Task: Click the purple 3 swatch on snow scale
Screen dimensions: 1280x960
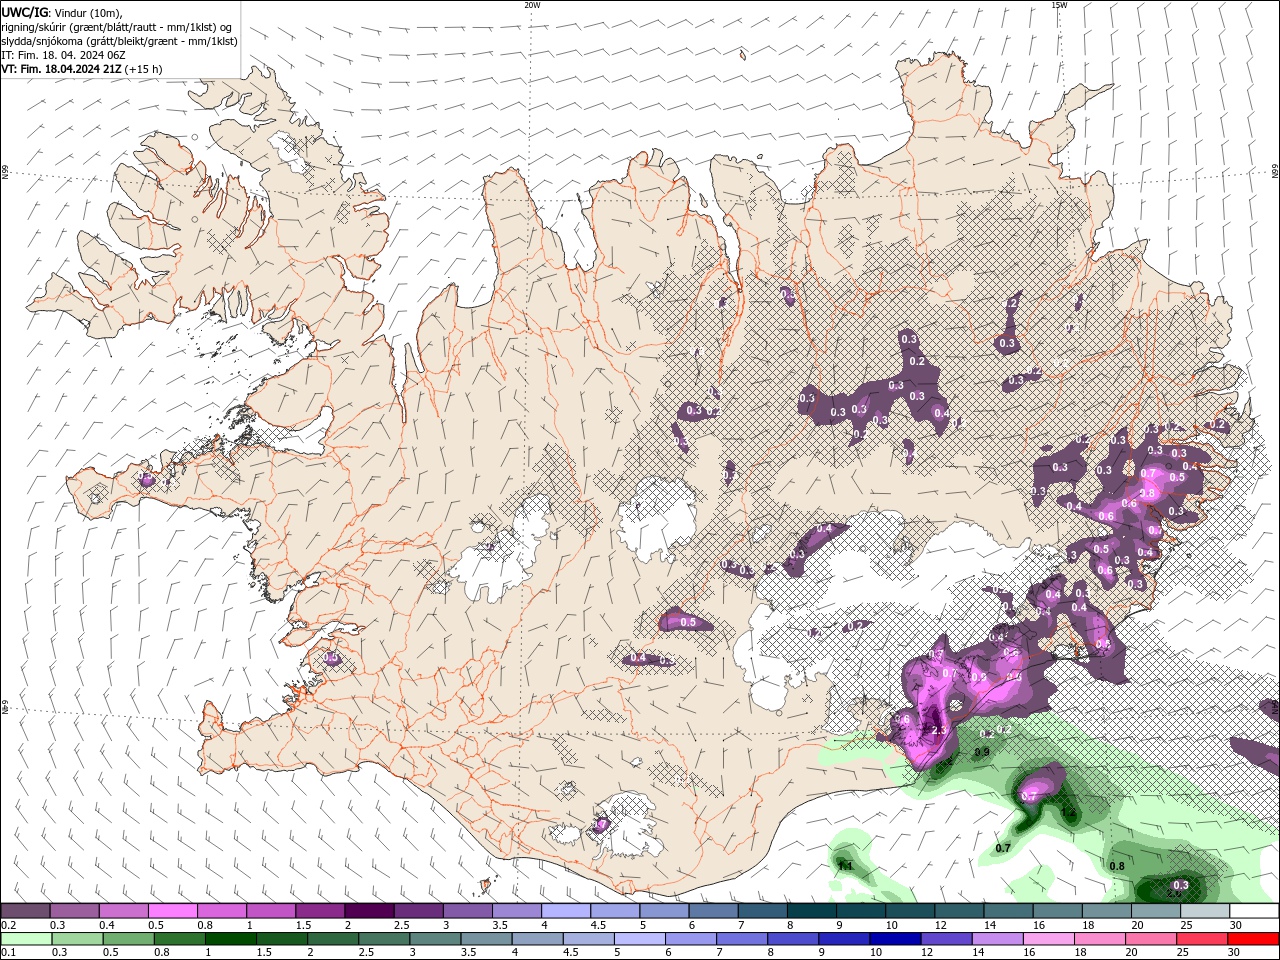Action: pyautogui.click(x=467, y=911)
